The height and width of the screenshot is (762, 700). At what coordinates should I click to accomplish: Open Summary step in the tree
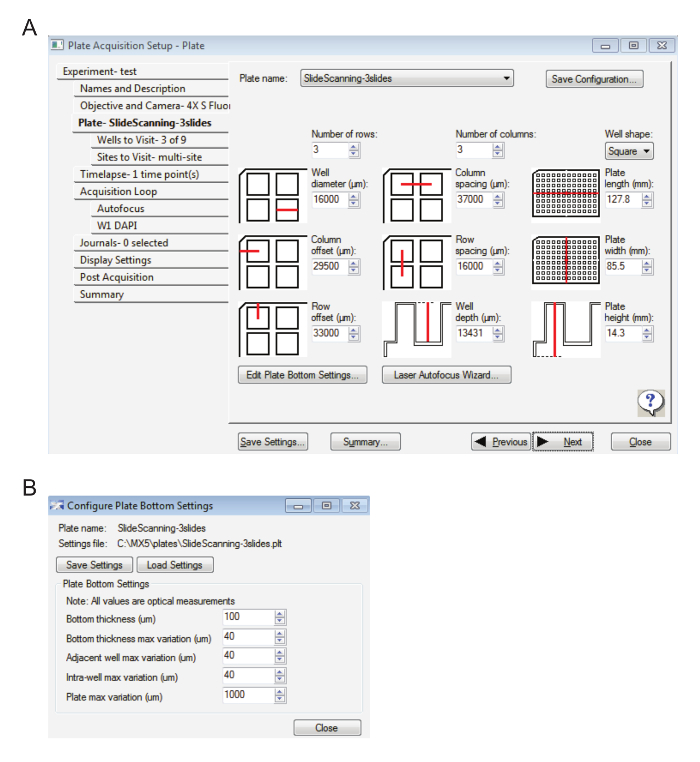tap(151, 294)
